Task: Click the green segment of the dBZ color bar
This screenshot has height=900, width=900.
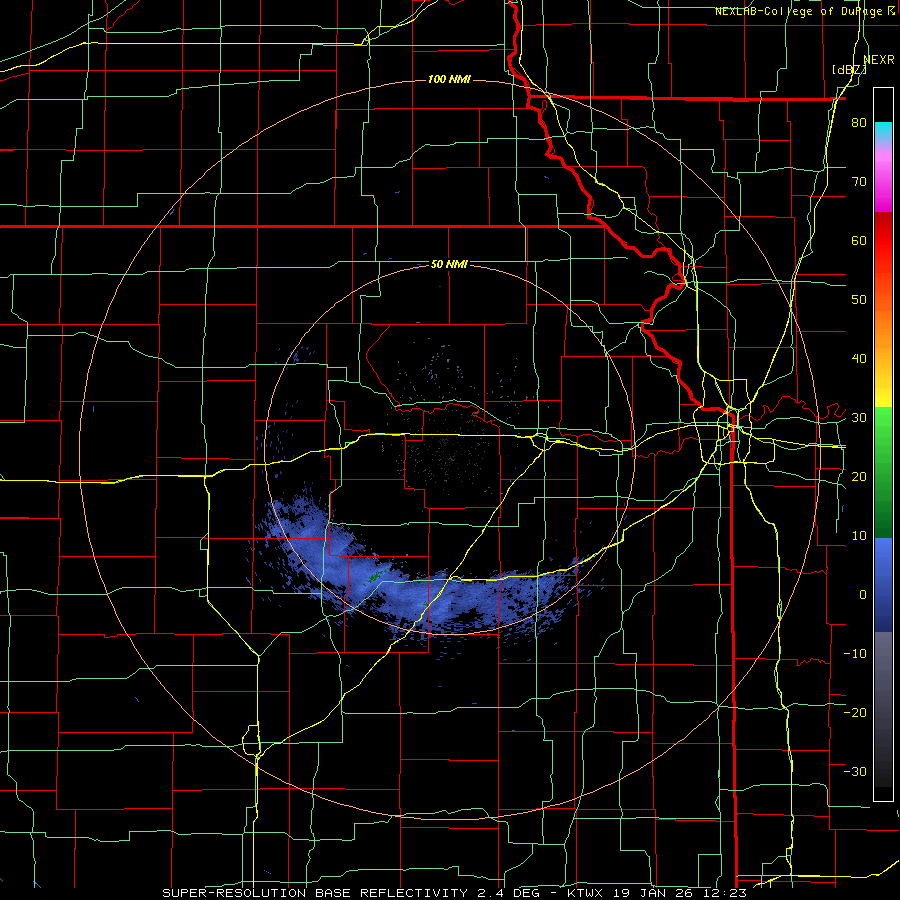Action: [x=883, y=472]
